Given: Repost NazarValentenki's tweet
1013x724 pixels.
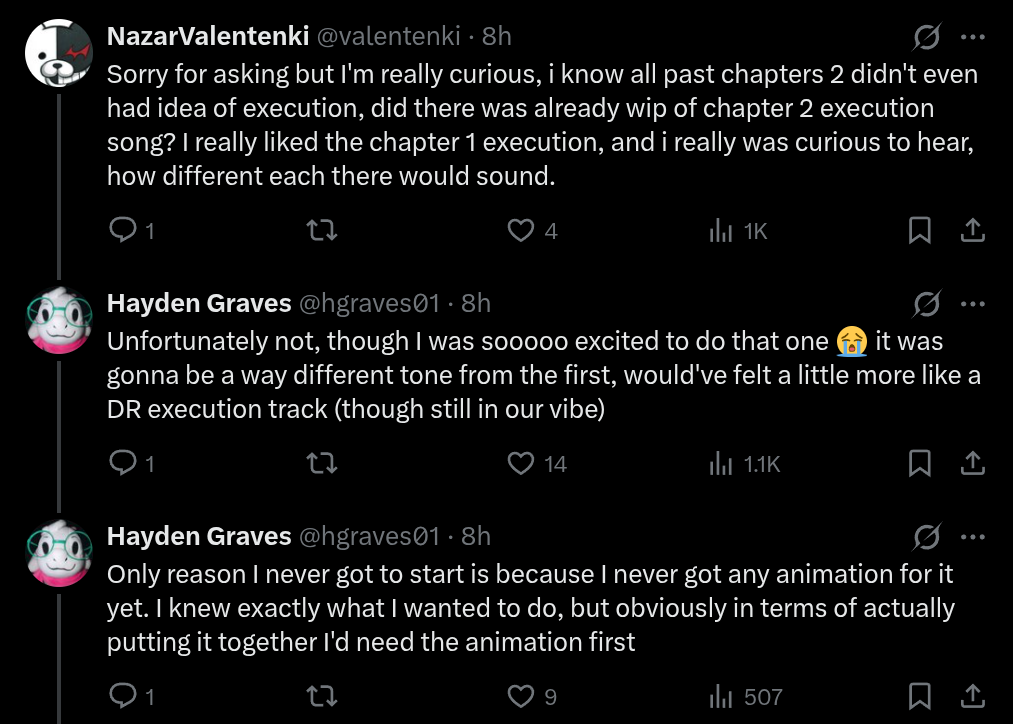Looking at the screenshot, I should point(322,231).
